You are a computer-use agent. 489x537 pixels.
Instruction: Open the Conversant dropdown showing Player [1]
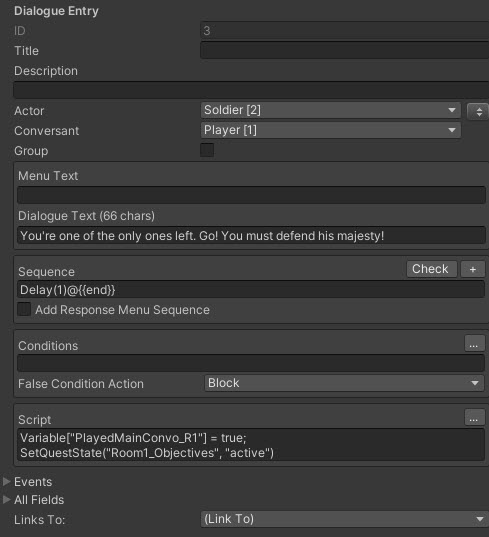[331, 130]
